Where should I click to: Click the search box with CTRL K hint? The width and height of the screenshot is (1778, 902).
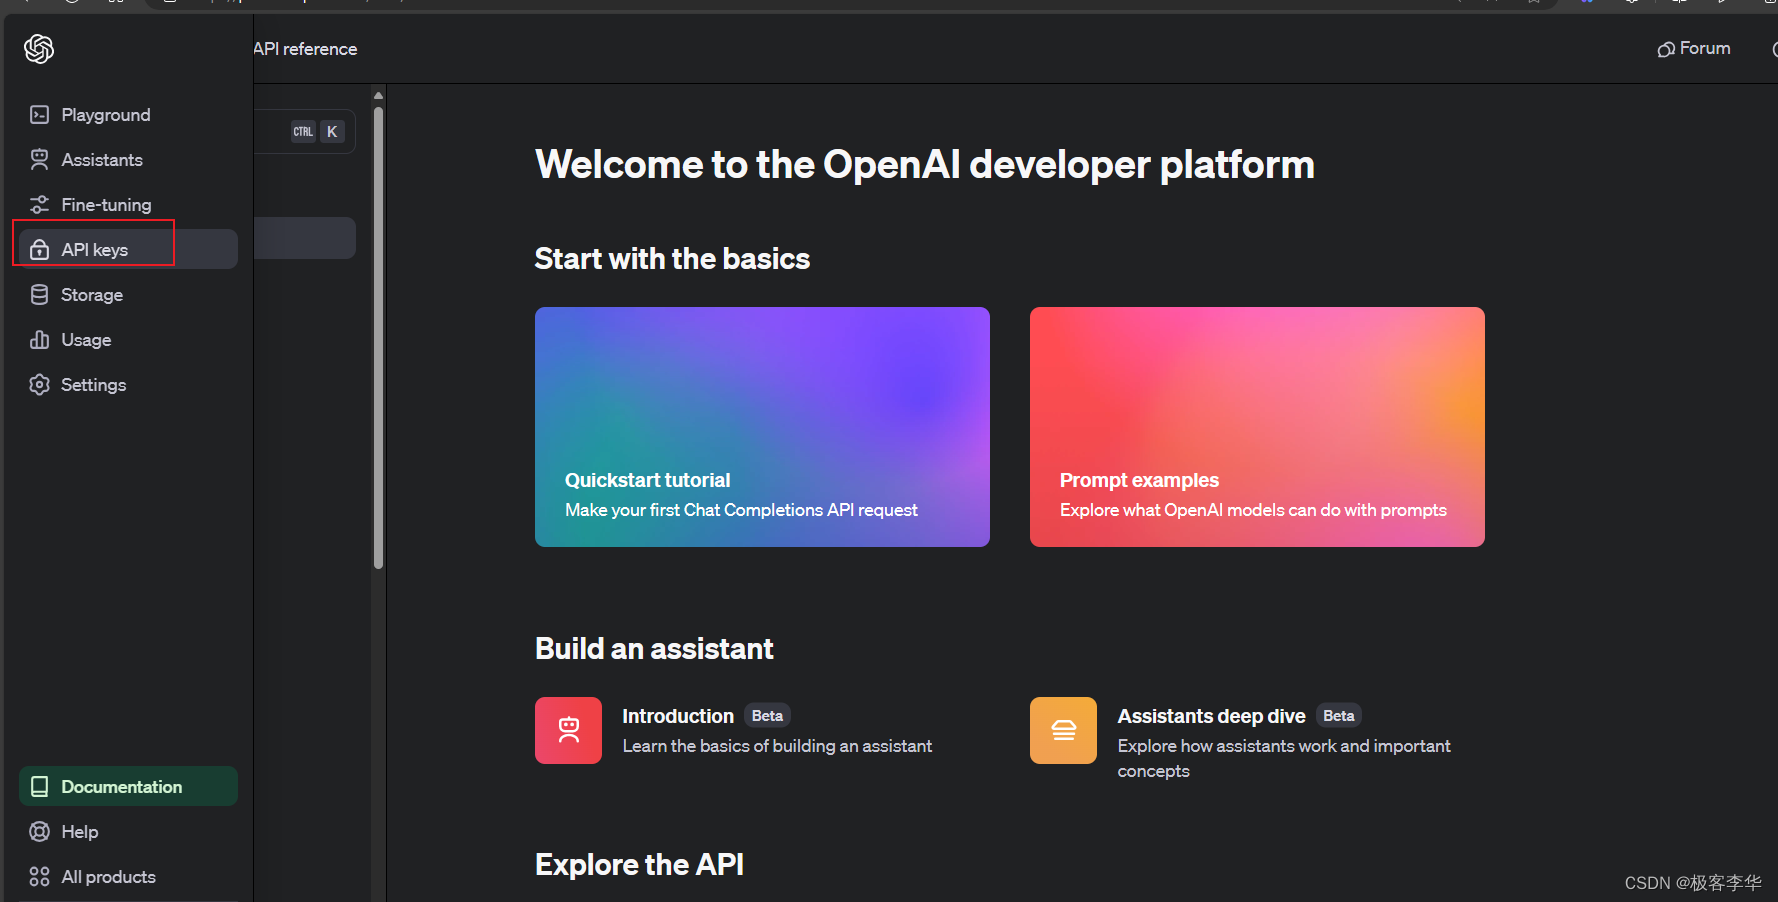pyautogui.click(x=304, y=131)
